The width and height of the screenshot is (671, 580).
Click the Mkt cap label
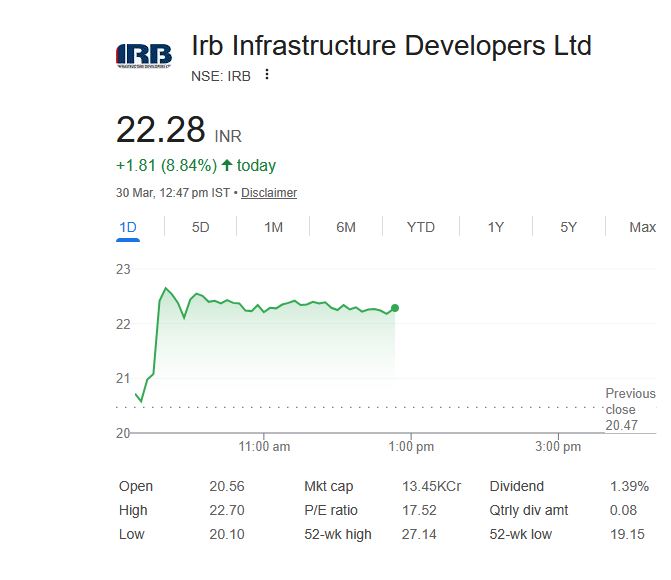point(328,487)
